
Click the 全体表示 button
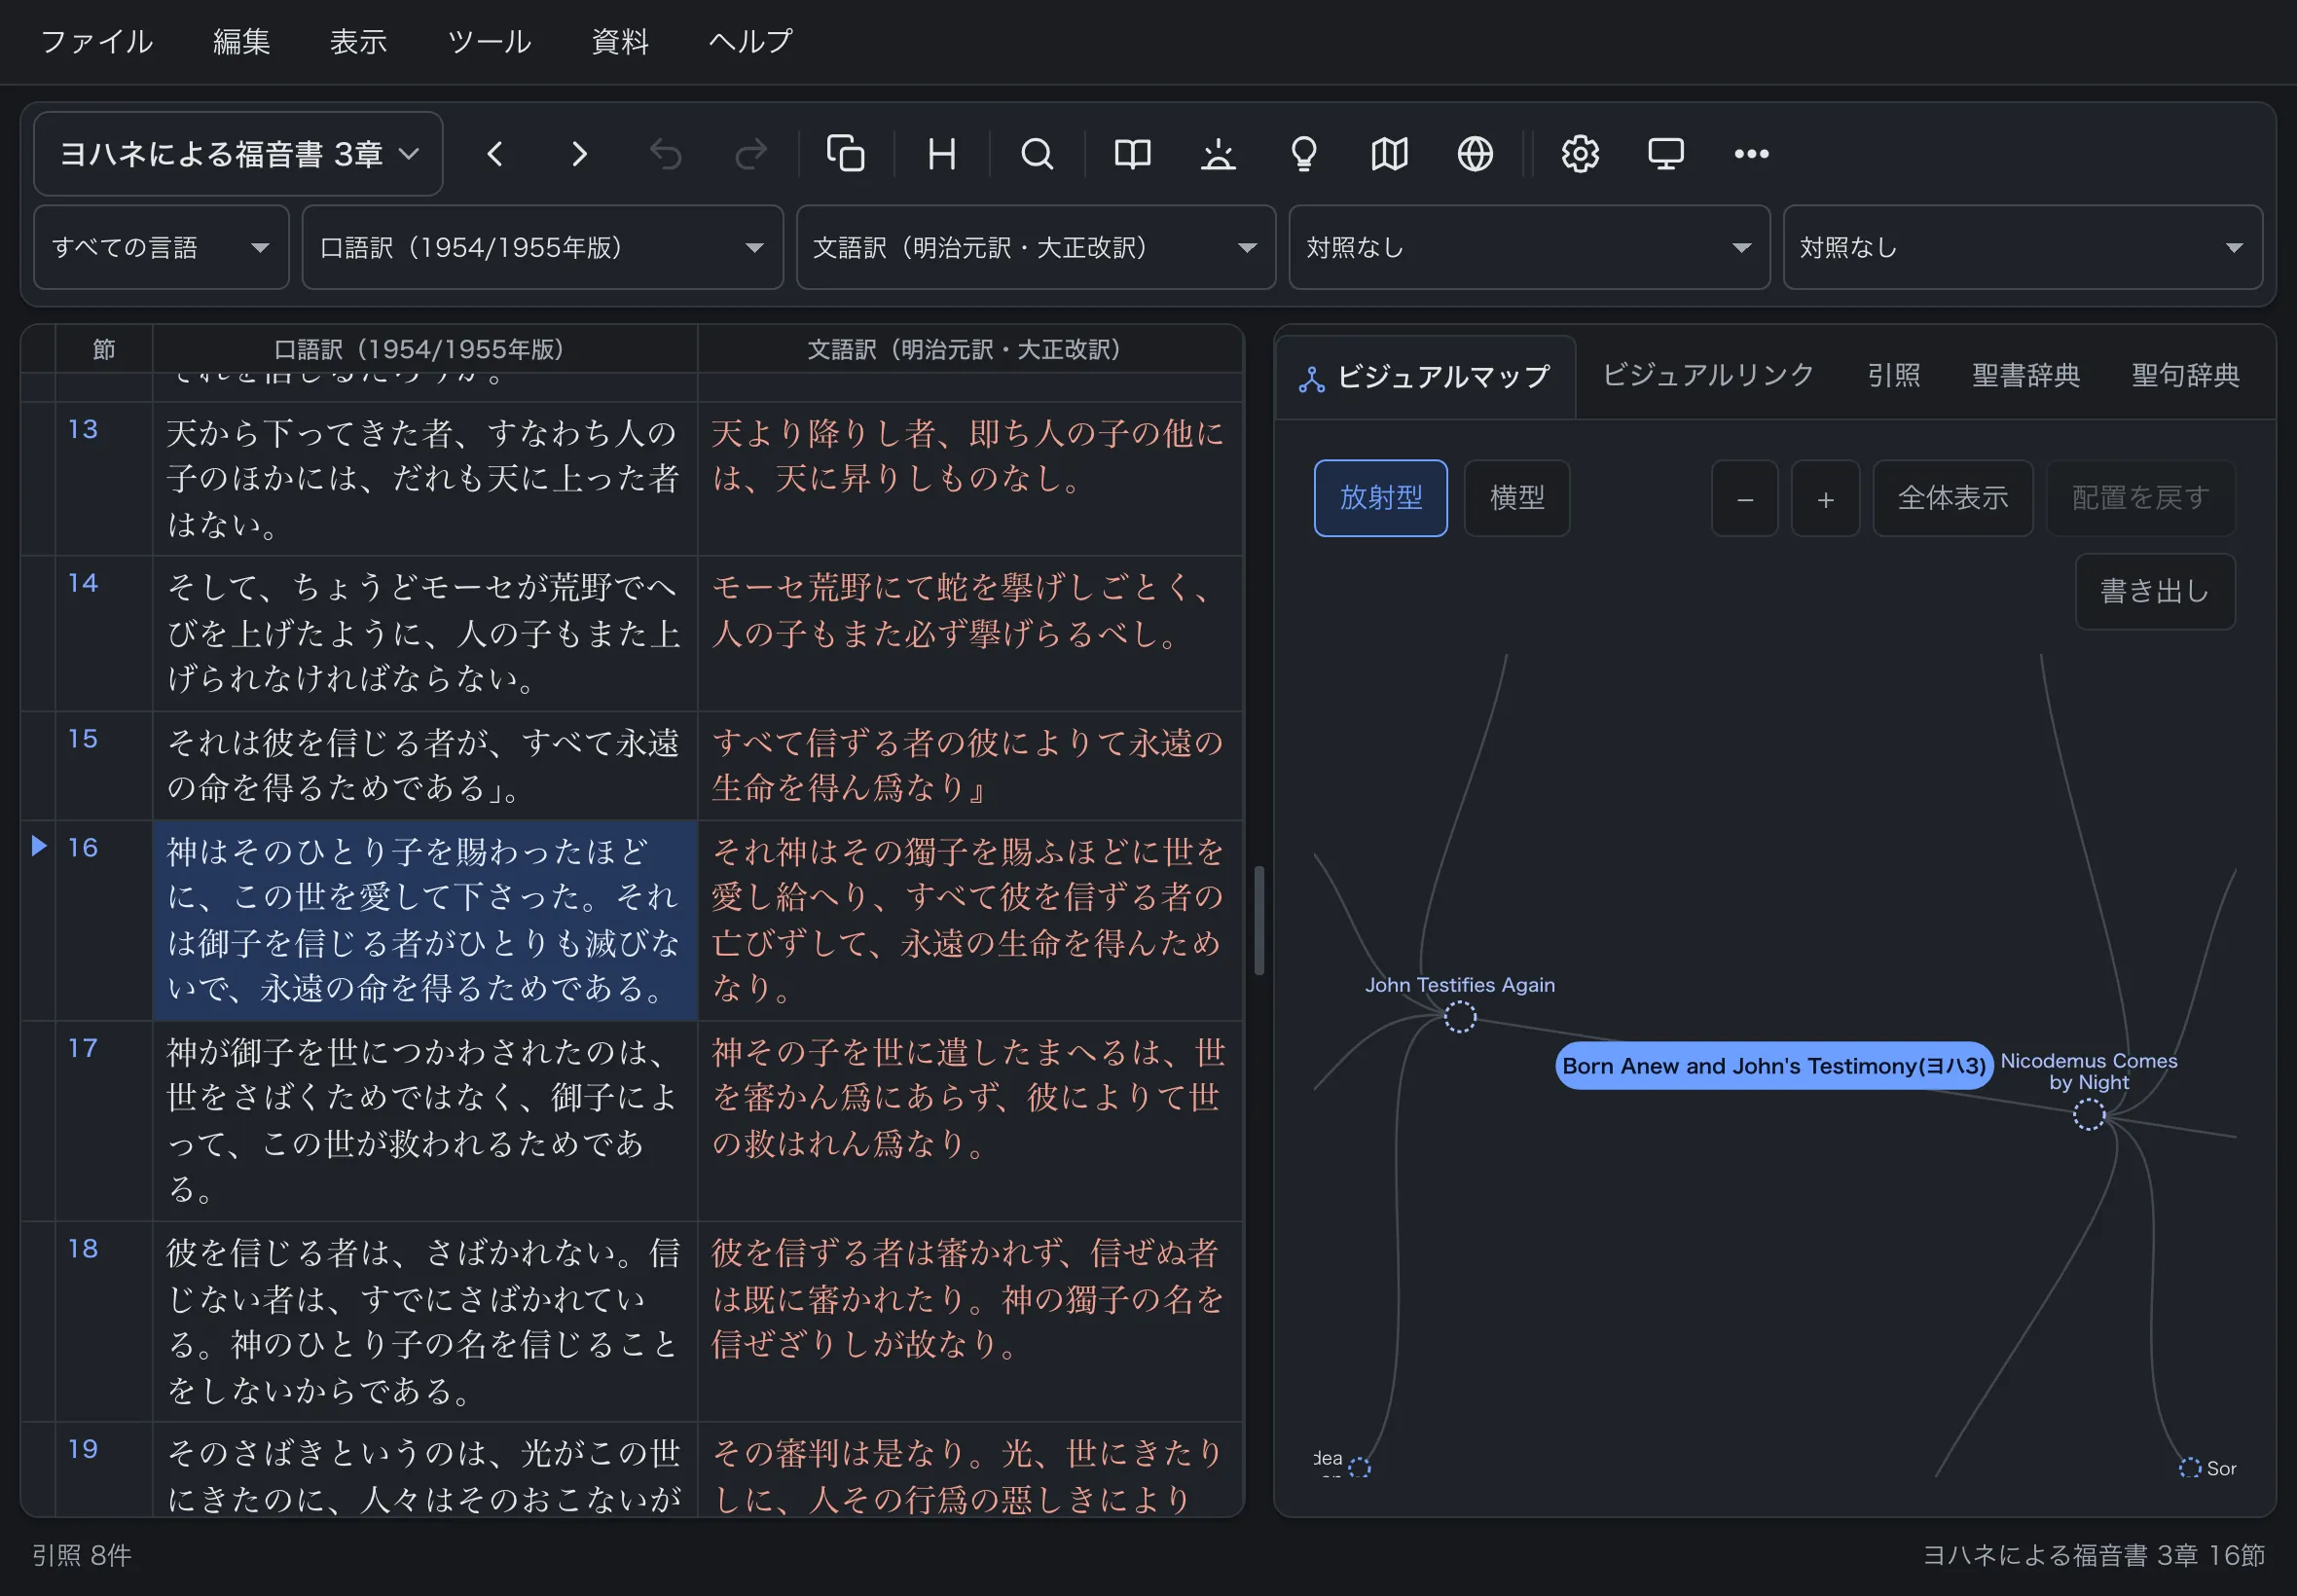1952,498
